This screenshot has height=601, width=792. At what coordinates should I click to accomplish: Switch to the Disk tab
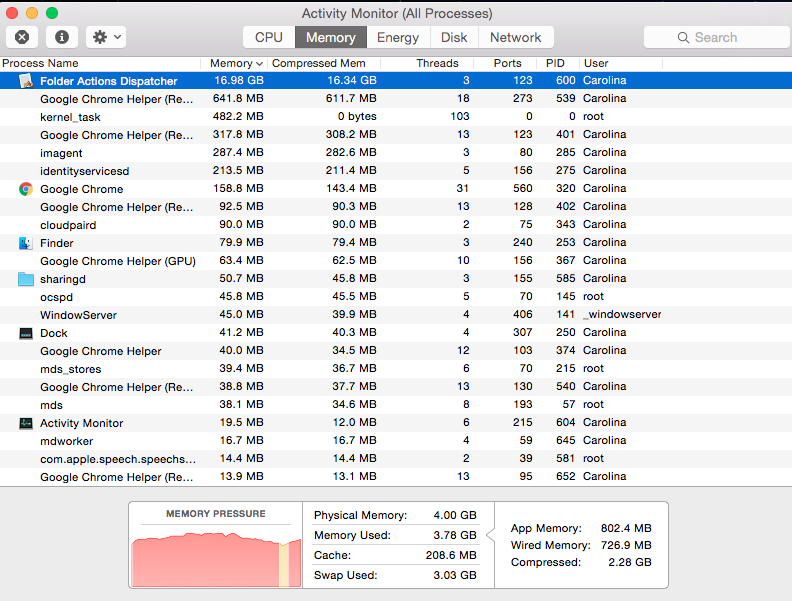(x=454, y=37)
